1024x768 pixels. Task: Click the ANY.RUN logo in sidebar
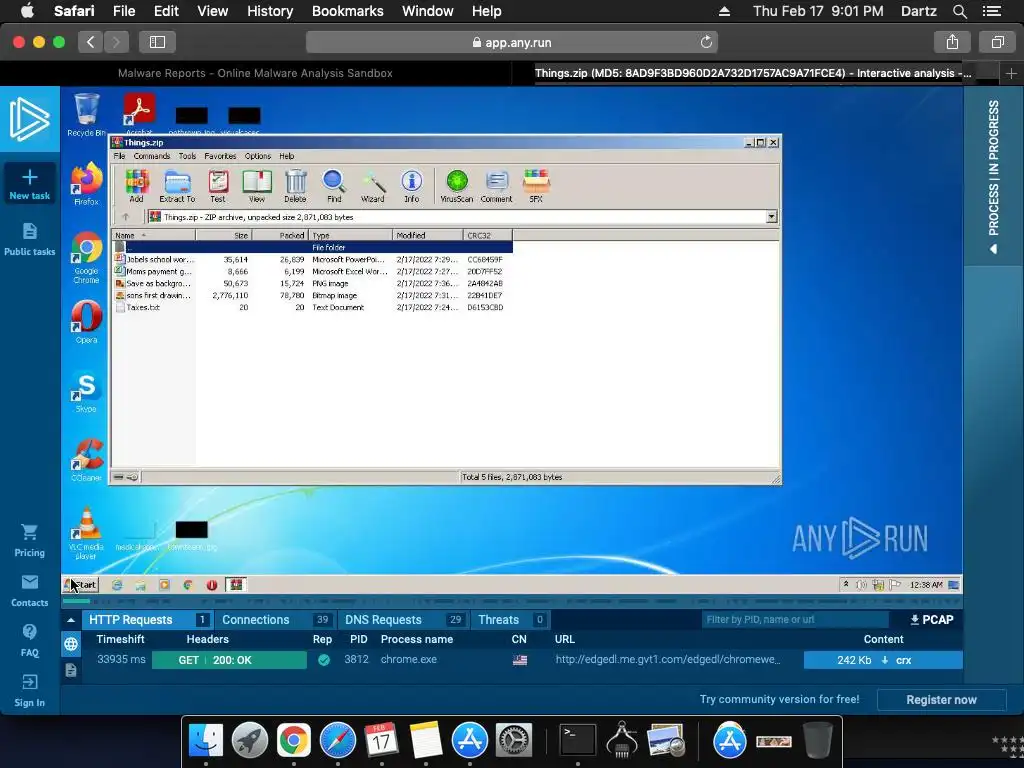point(29,119)
